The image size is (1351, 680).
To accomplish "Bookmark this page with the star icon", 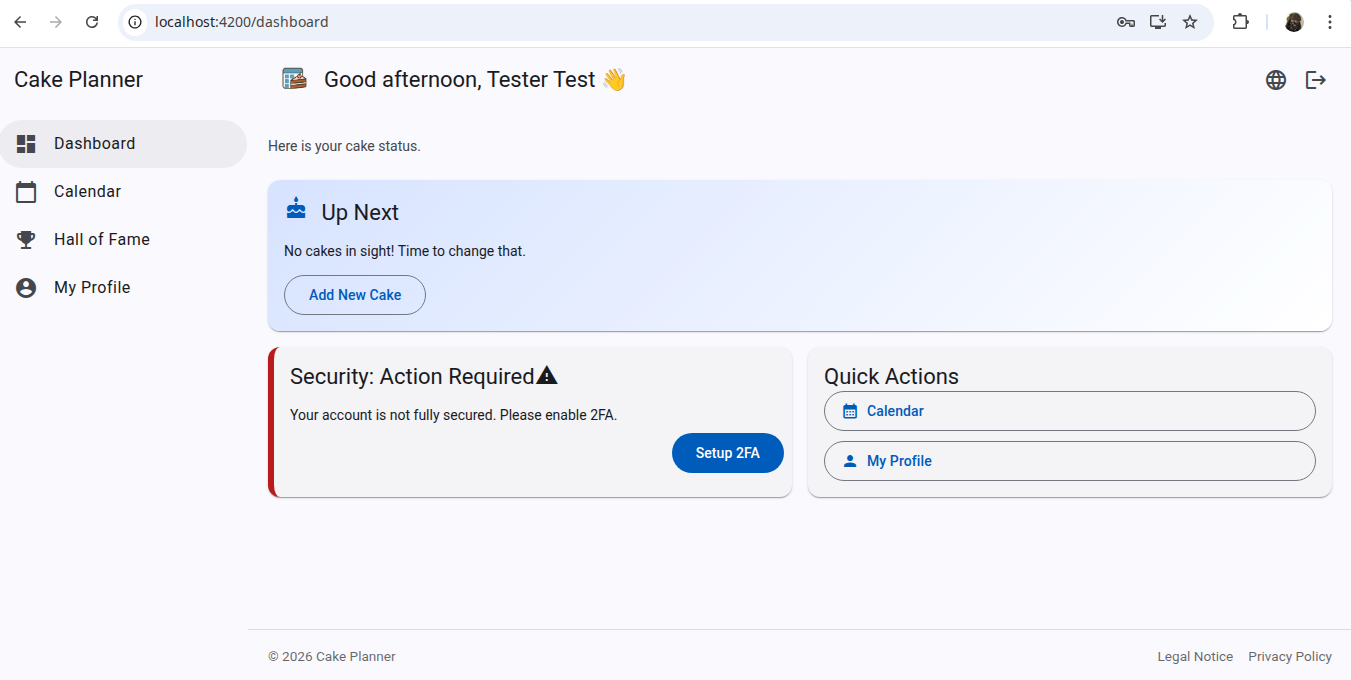I will [x=1190, y=22].
